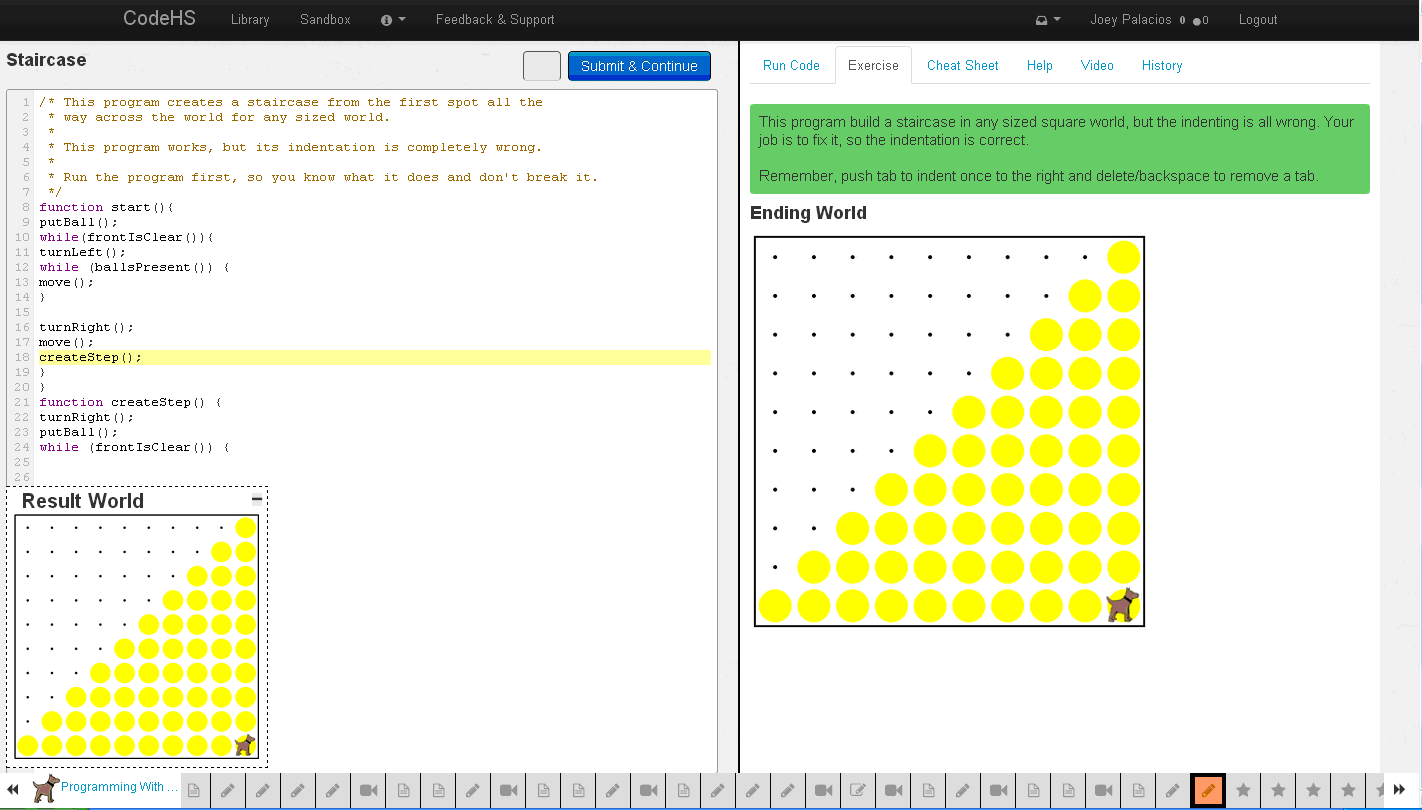Open the inbox notifications dropdown
Screen dimensions: 1422x810
[x=1047, y=20]
